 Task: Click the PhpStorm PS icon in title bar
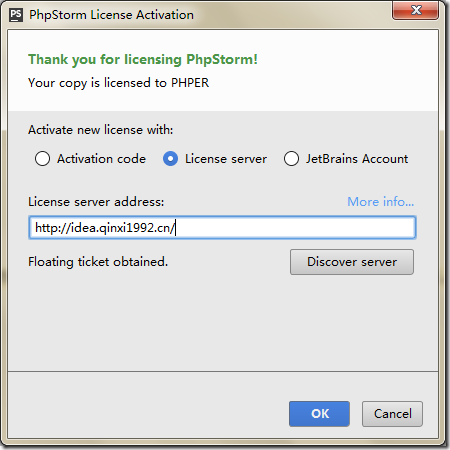click(16, 15)
